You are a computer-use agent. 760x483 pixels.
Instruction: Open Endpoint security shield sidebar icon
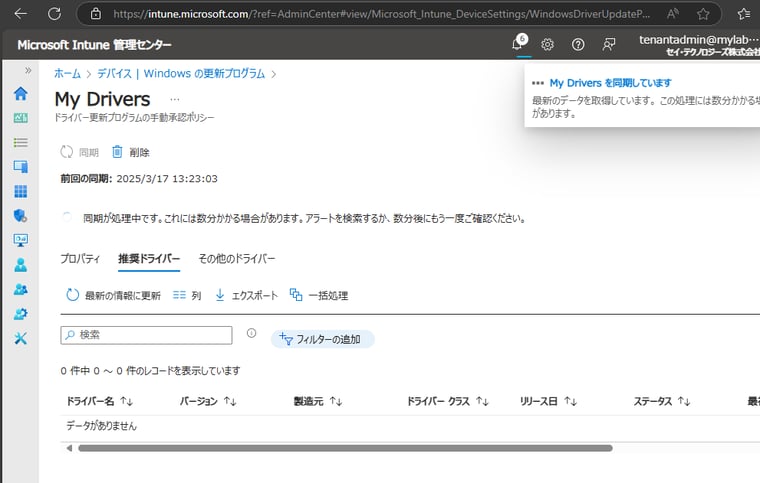[20, 216]
